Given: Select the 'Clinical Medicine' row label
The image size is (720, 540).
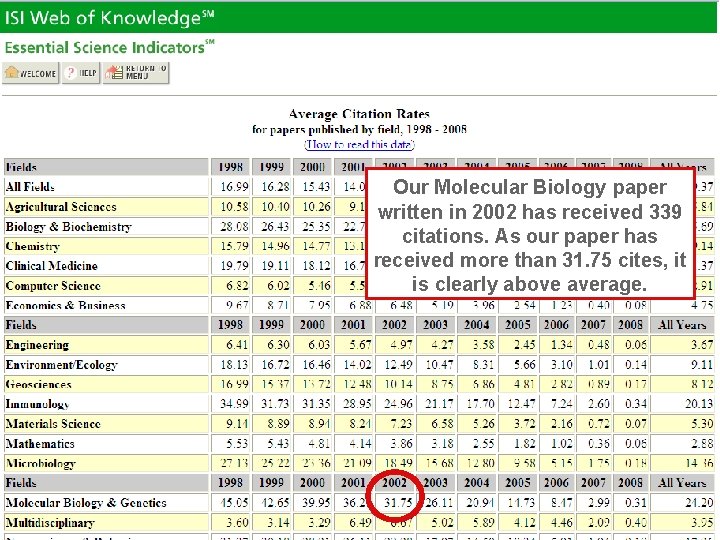Looking at the screenshot, I should click(x=51, y=266).
